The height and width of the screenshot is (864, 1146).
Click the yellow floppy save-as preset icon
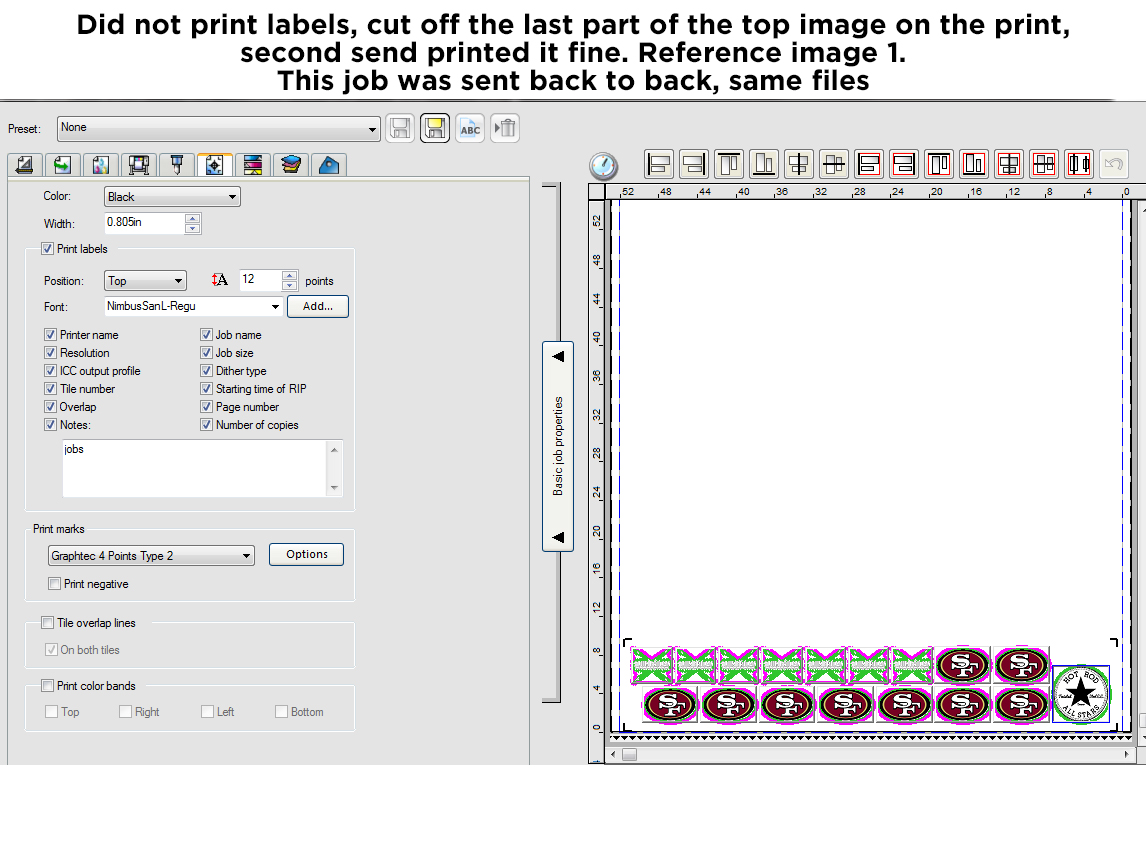[x=435, y=129]
